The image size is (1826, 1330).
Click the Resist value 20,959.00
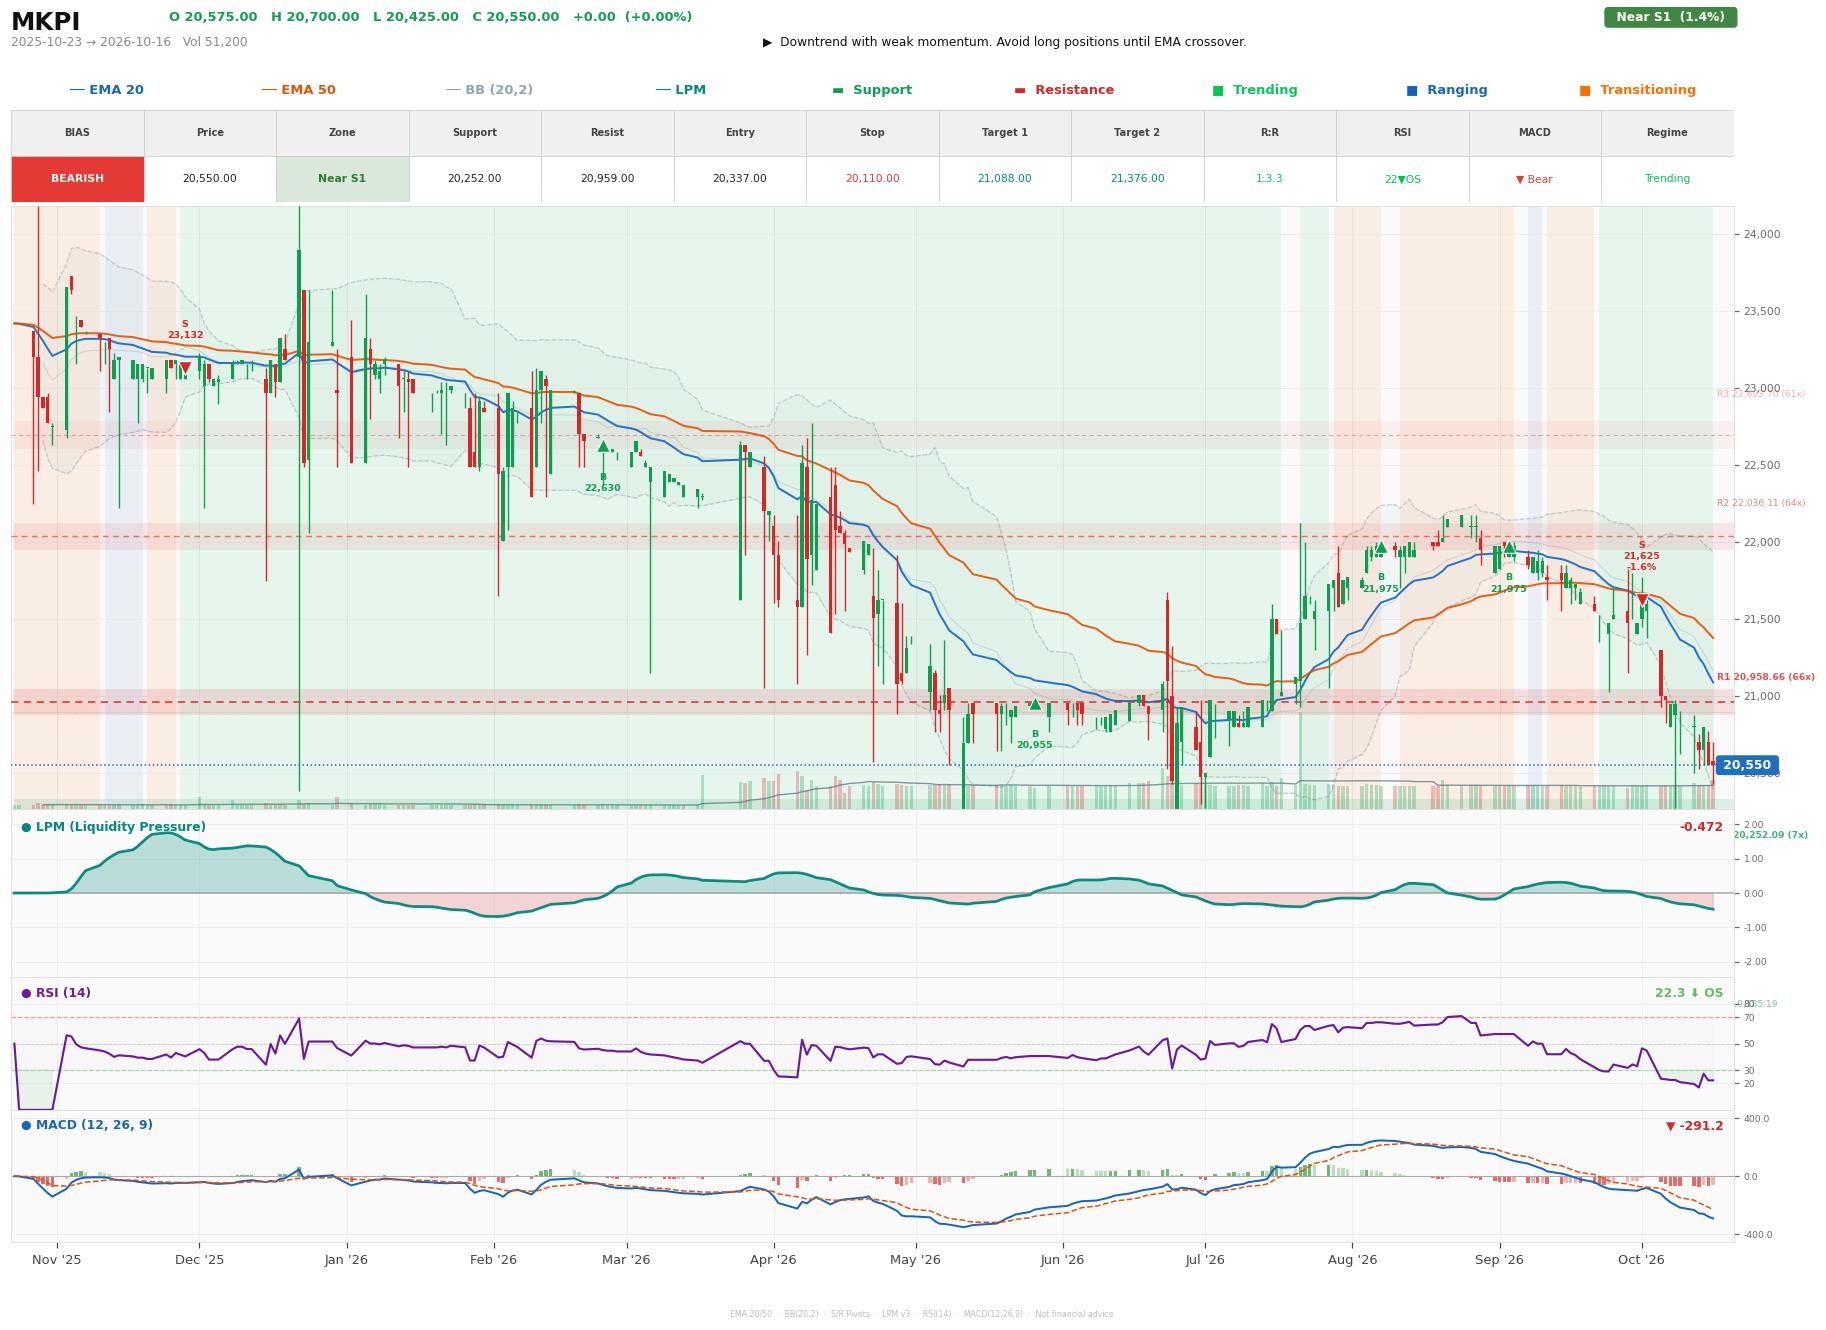[x=607, y=179]
